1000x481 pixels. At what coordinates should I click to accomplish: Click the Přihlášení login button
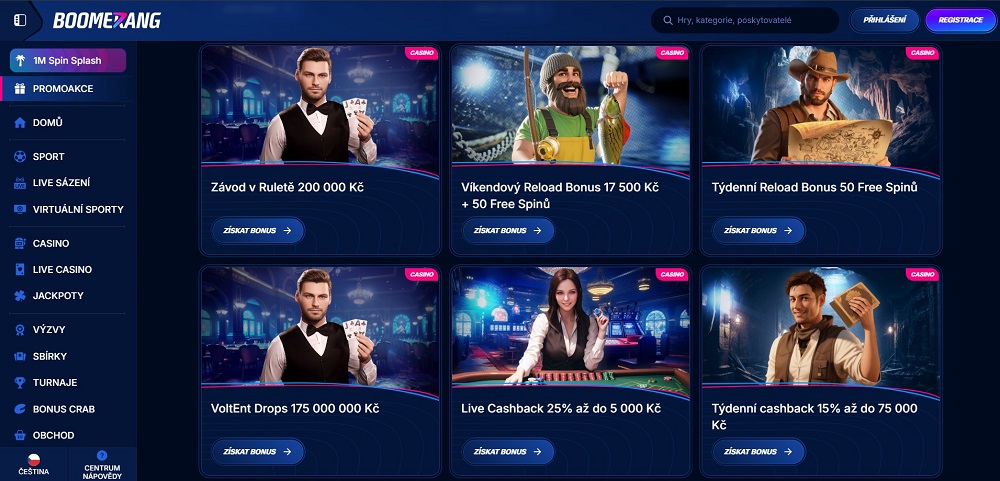[x=885, y=20]
